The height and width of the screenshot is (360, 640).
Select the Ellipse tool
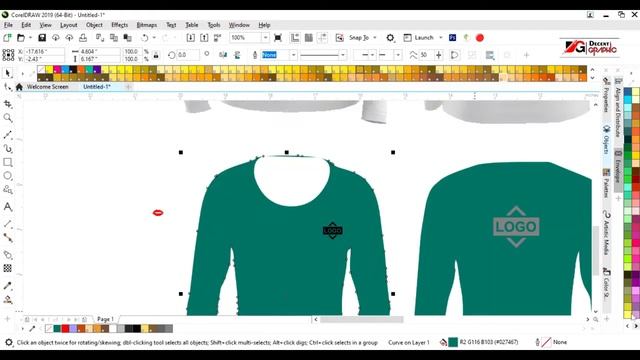click(x=7, y=176)
